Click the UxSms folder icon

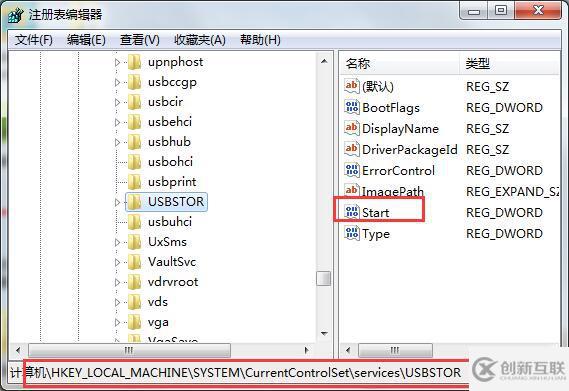[x=134, y=242]
